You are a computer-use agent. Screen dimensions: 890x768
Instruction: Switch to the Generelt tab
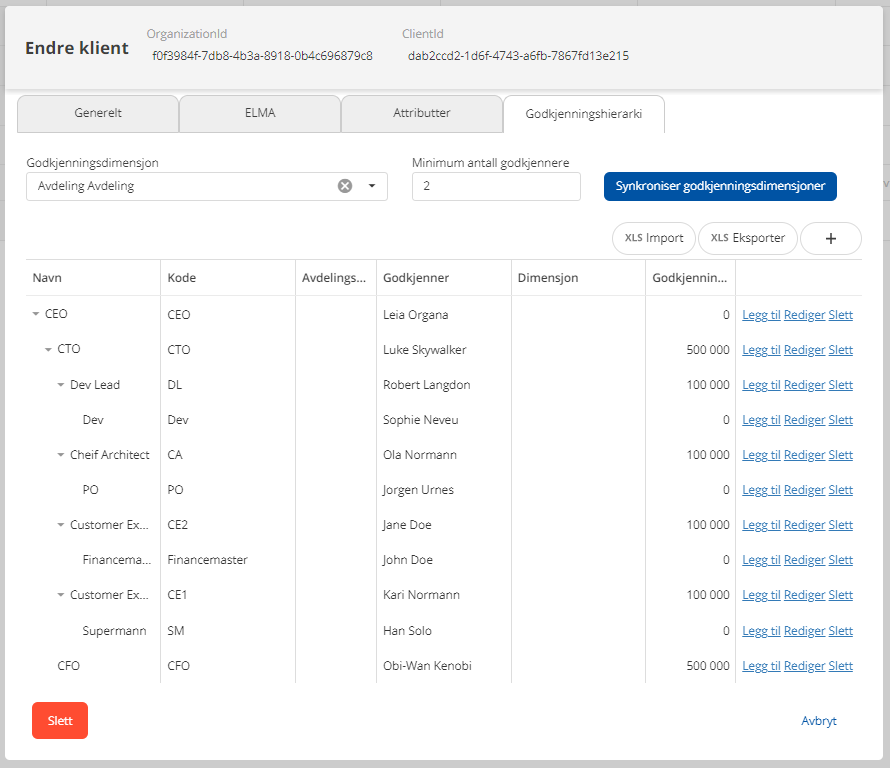point(98,113)
